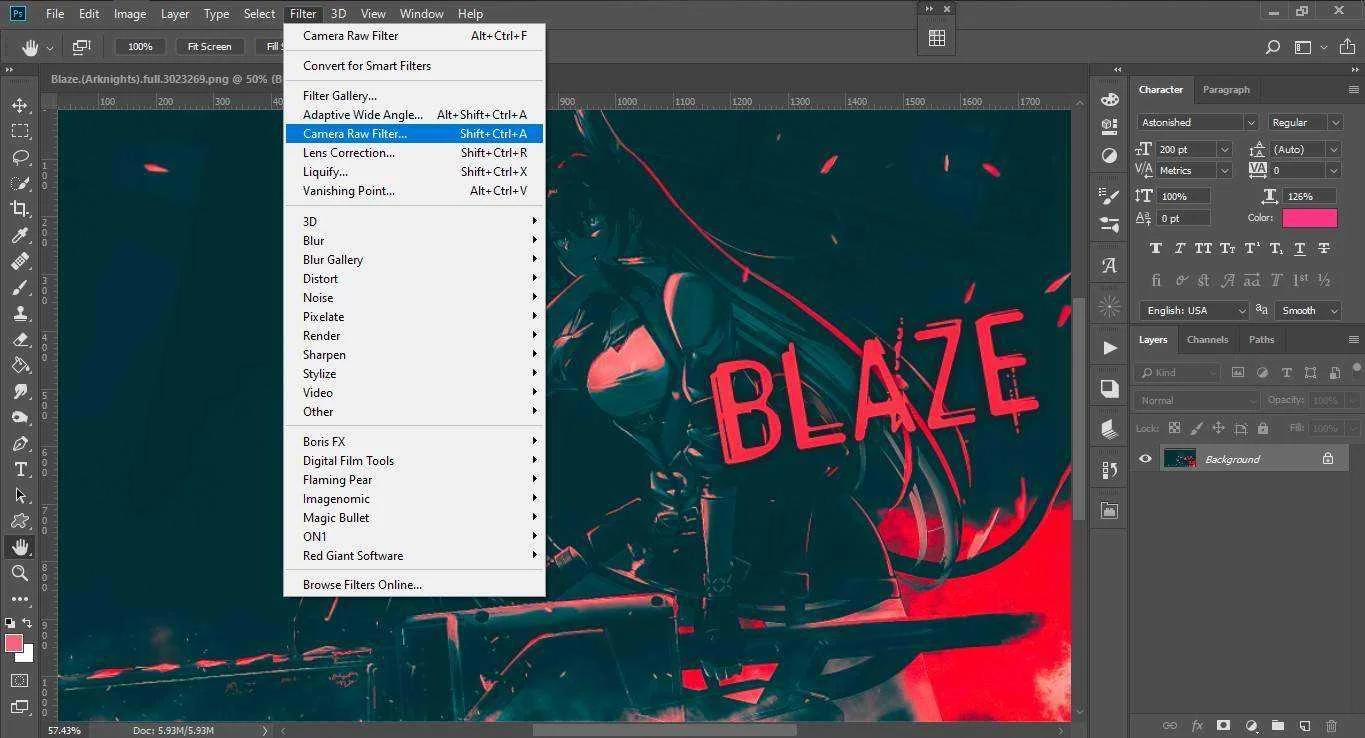Select the Zoom tool
The image size is (1365, 738).
(x=20, y=573)
